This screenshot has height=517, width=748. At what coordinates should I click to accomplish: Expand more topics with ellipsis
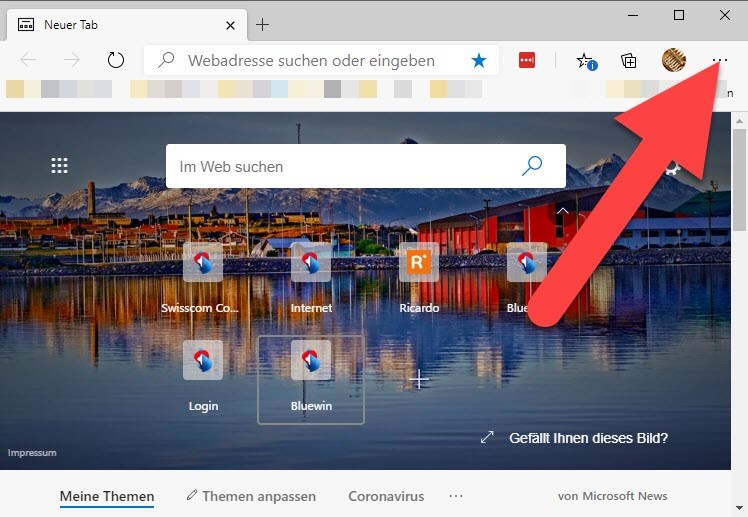(456, 496)
